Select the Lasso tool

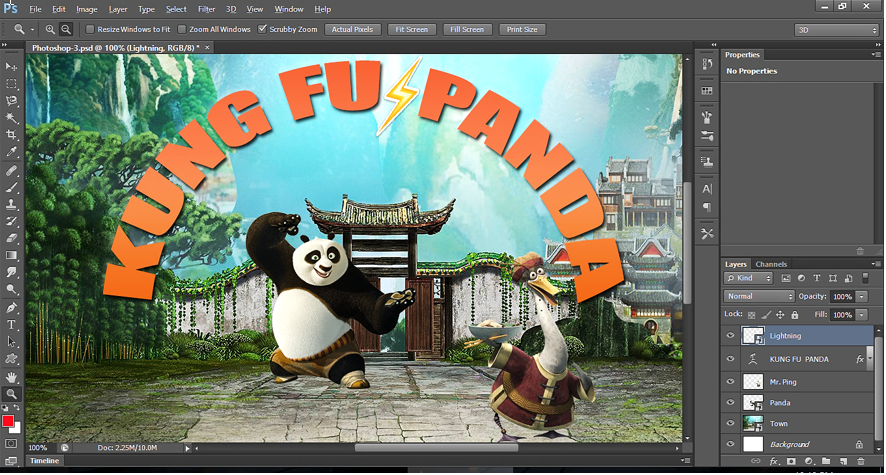point(11,101)
